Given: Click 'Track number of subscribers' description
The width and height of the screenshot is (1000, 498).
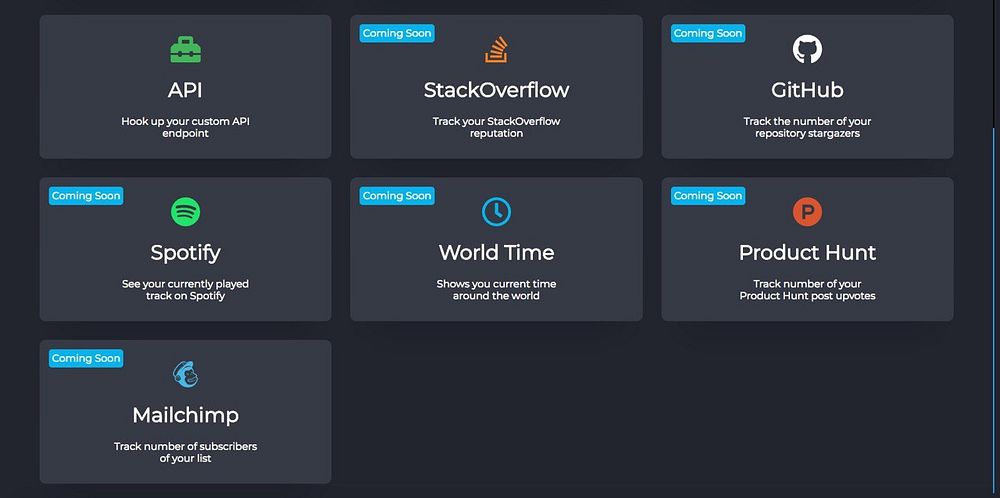Looking at the screenshot, I should coord(186,446).
